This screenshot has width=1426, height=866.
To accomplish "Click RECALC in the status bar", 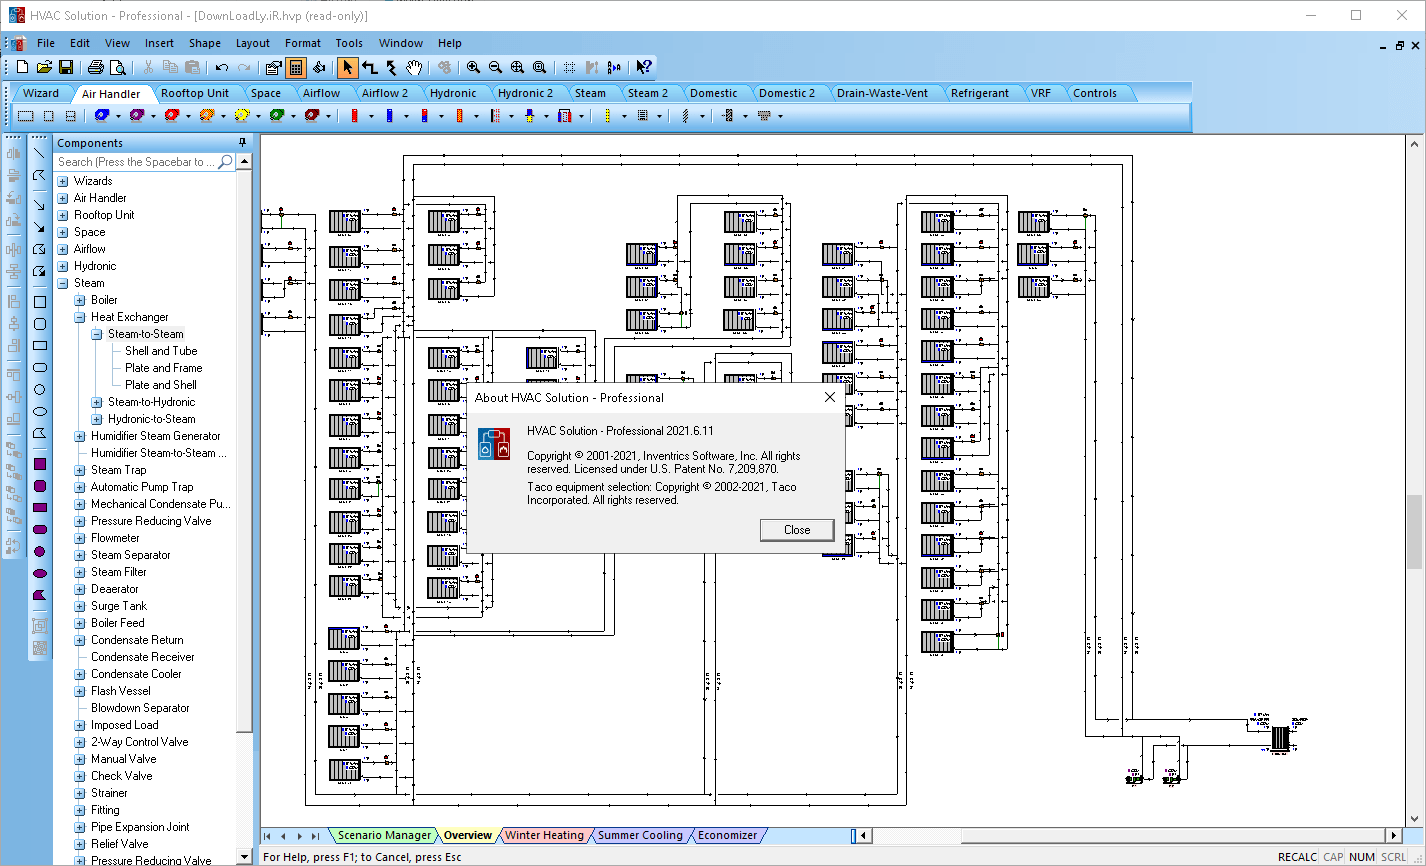I will (x=1296, y=856).
